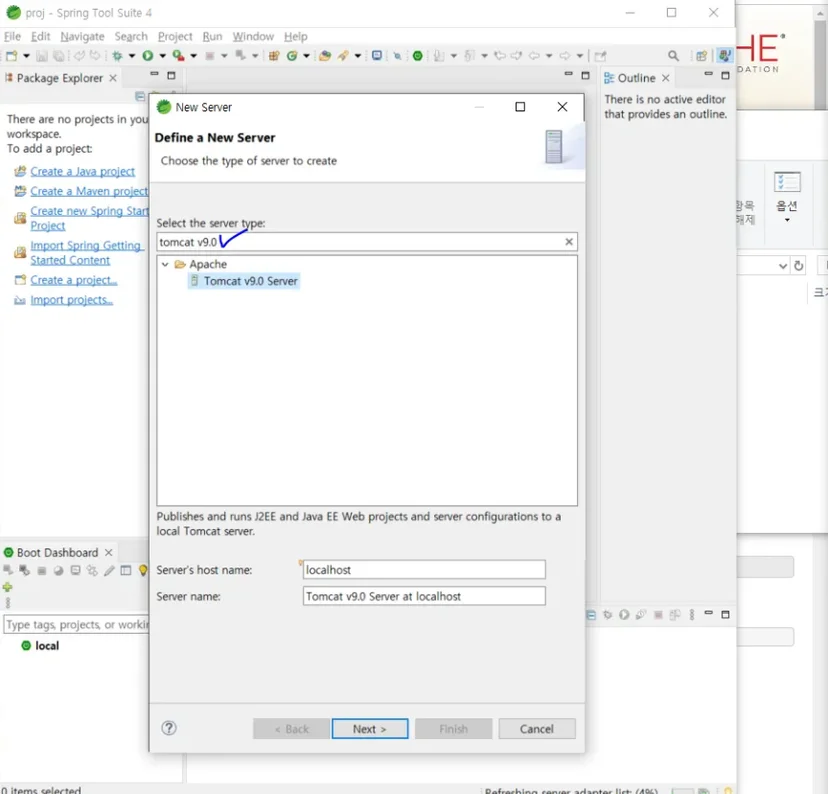Open dropdown next to New Java Class icon
The image size is (828, 794).
click(306, 55)
